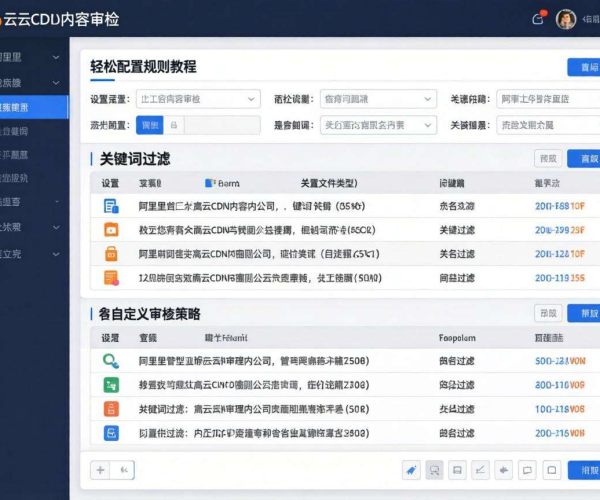Click the top-right input field in the filter form
Image resolution: width=600 pixels, height=500 pixels.
point(548,99)
